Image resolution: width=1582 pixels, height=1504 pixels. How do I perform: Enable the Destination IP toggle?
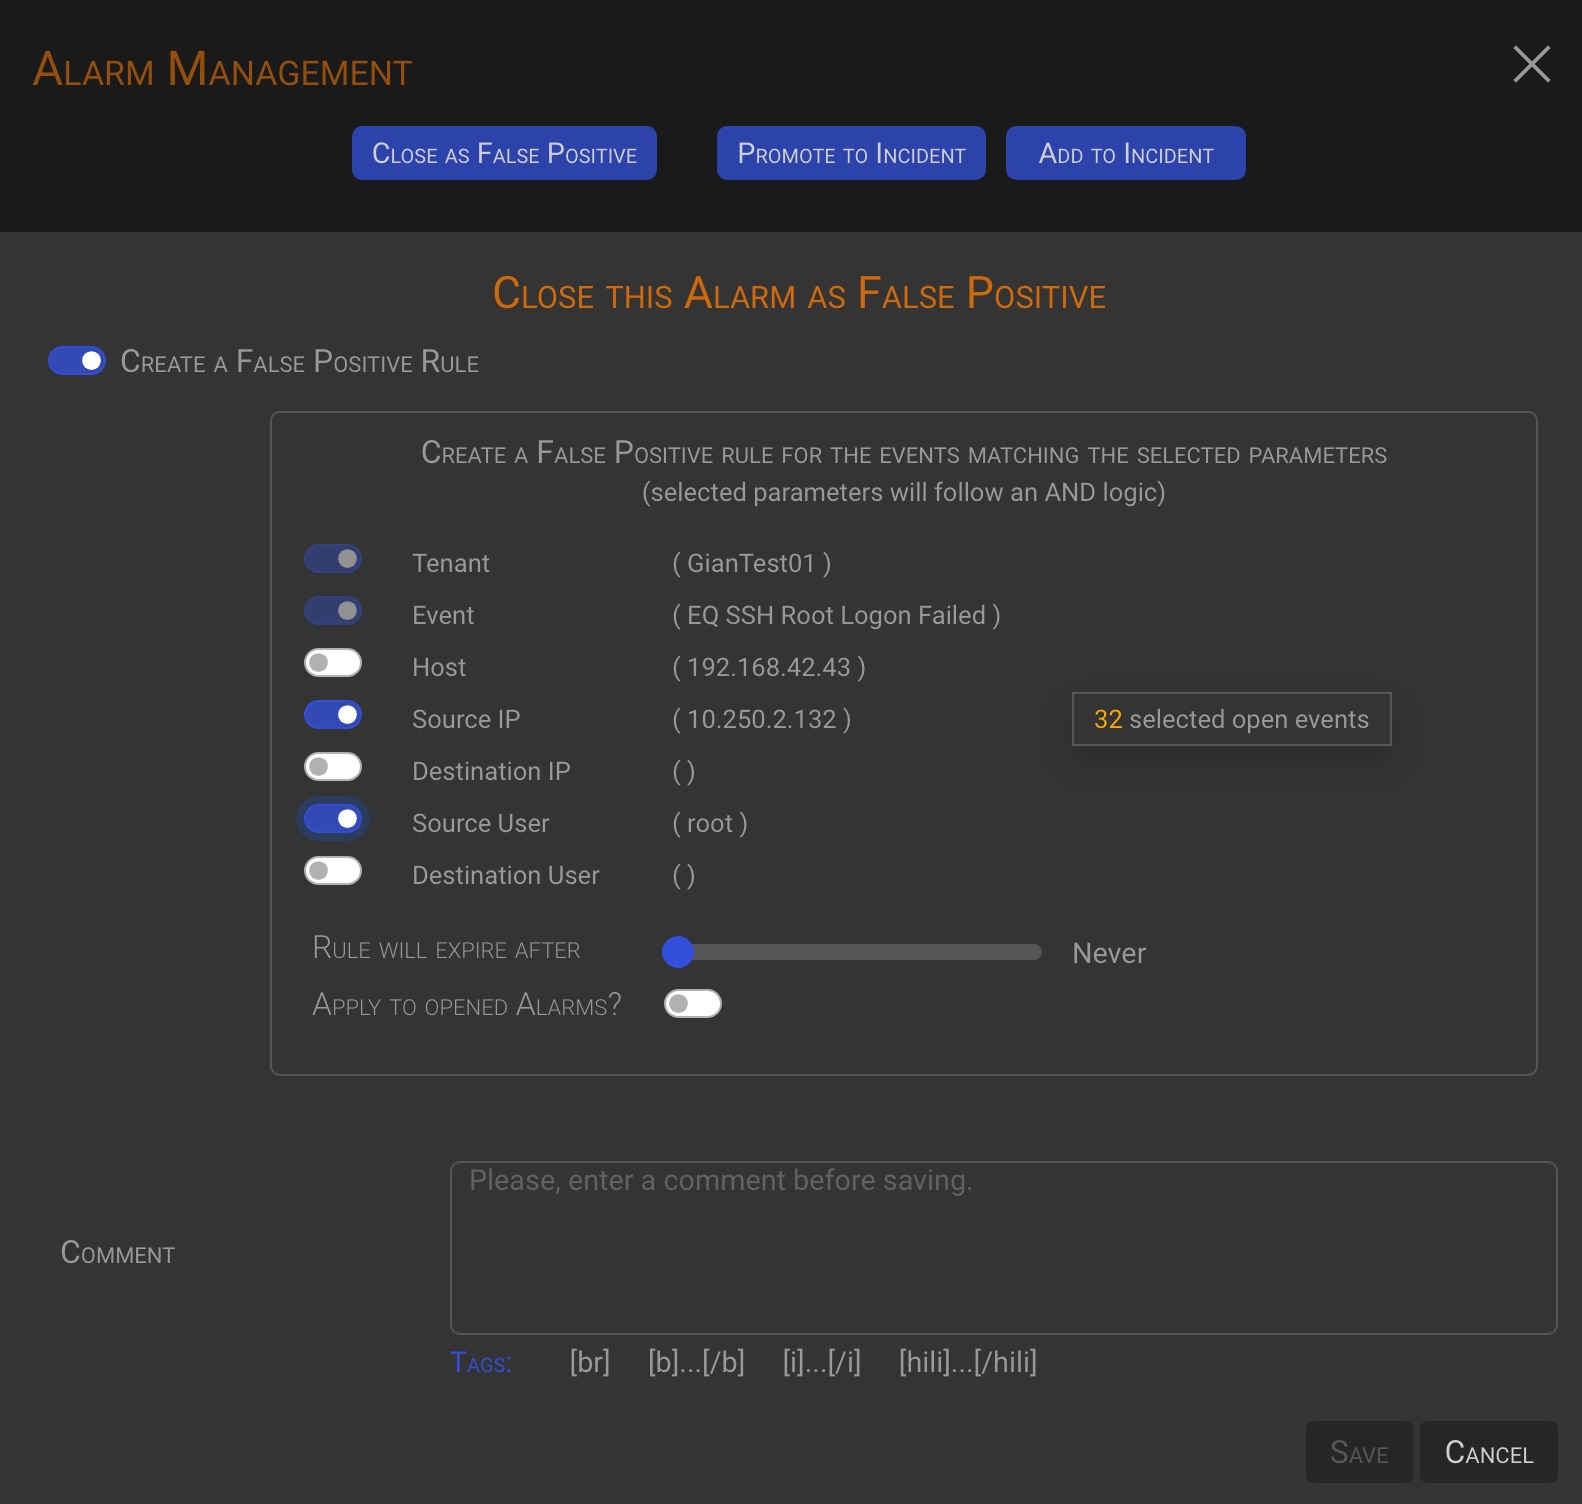coord(333,767)
